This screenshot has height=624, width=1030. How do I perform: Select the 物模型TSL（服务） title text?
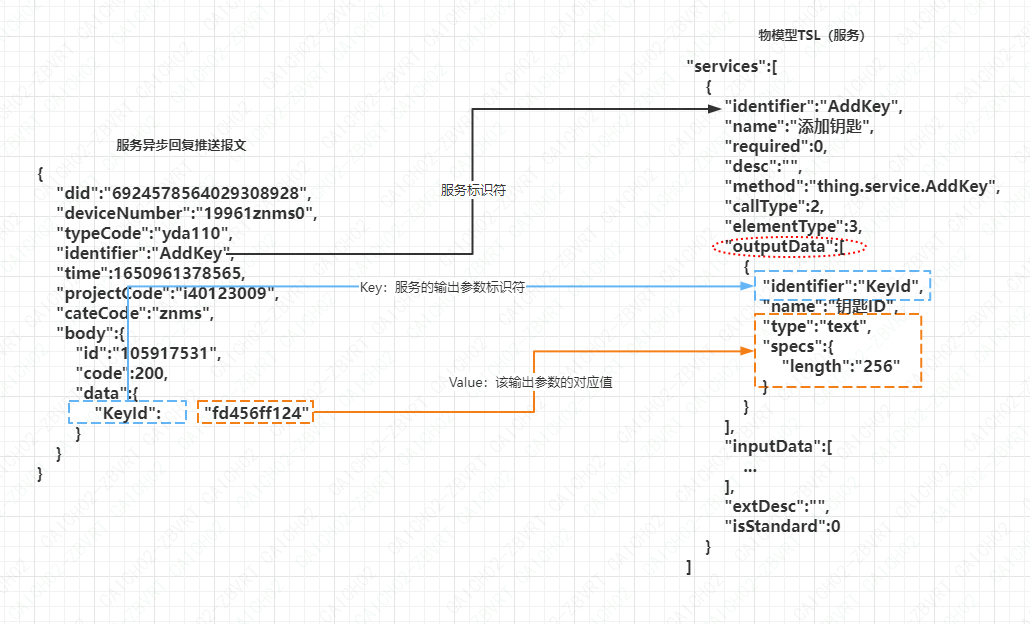[812, 35]
